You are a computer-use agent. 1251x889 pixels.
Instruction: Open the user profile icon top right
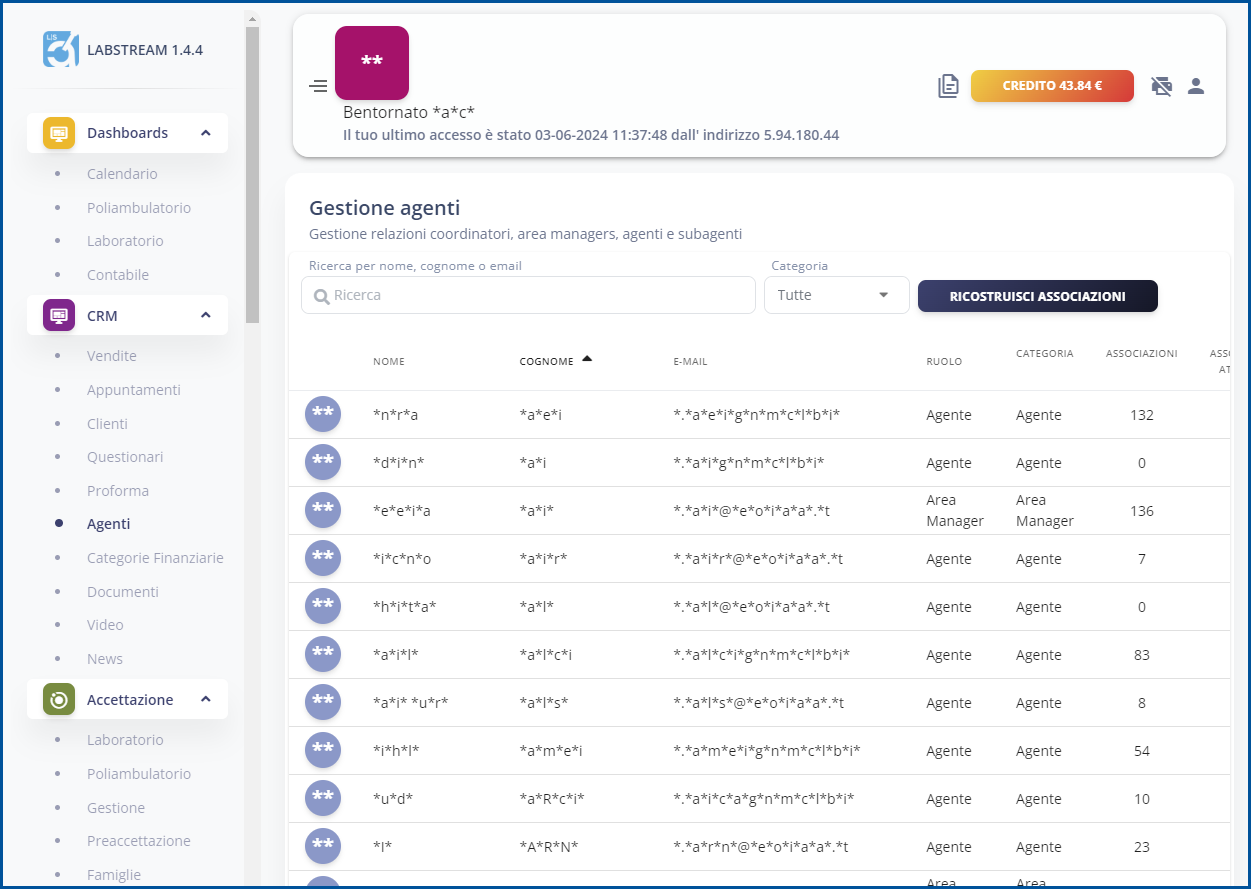coord(1196,86)
